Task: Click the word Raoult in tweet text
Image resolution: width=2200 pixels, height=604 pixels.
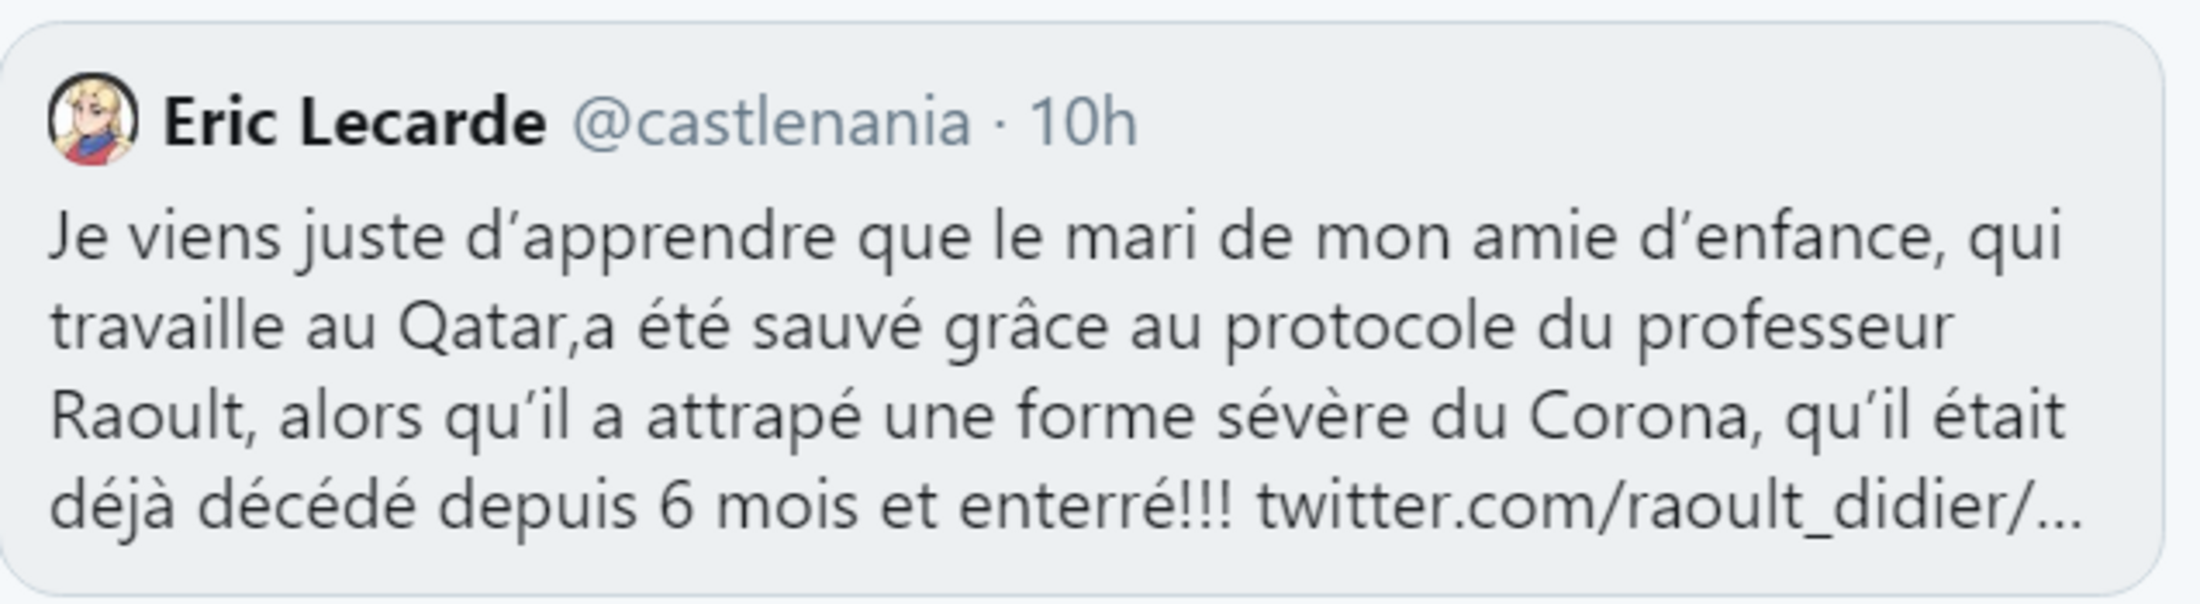Action: pos(148,417)
